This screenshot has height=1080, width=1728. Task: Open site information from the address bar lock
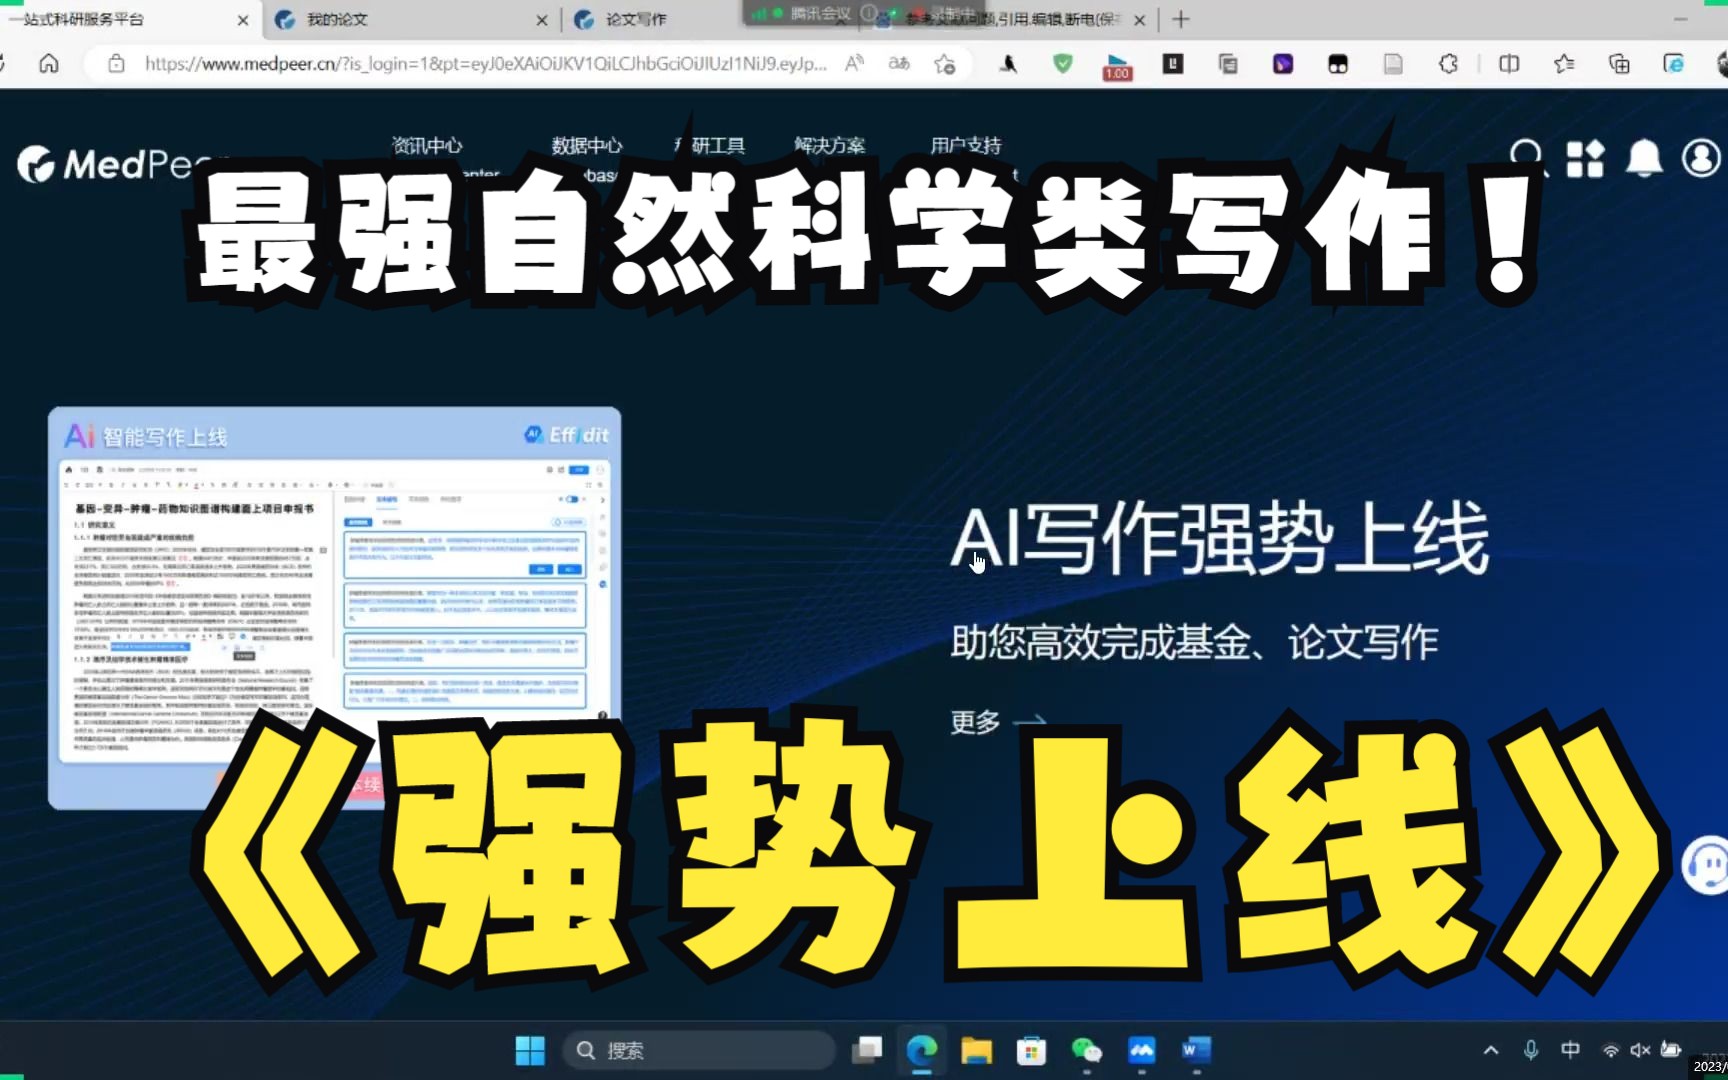click(x=116, y=63)
